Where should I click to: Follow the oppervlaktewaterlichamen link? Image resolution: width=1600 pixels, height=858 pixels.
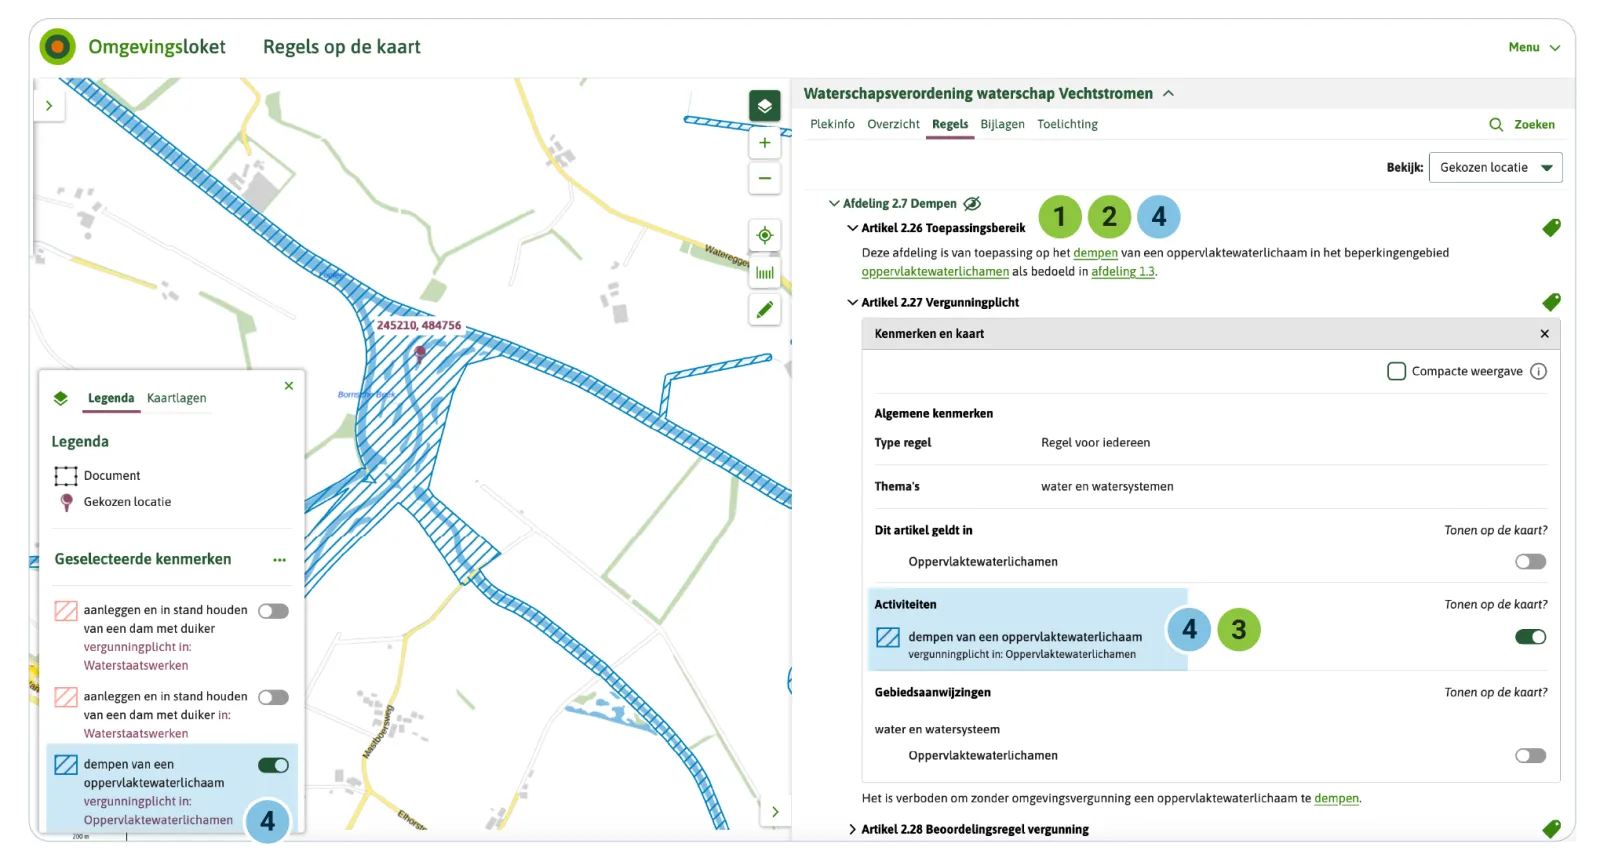935,272
